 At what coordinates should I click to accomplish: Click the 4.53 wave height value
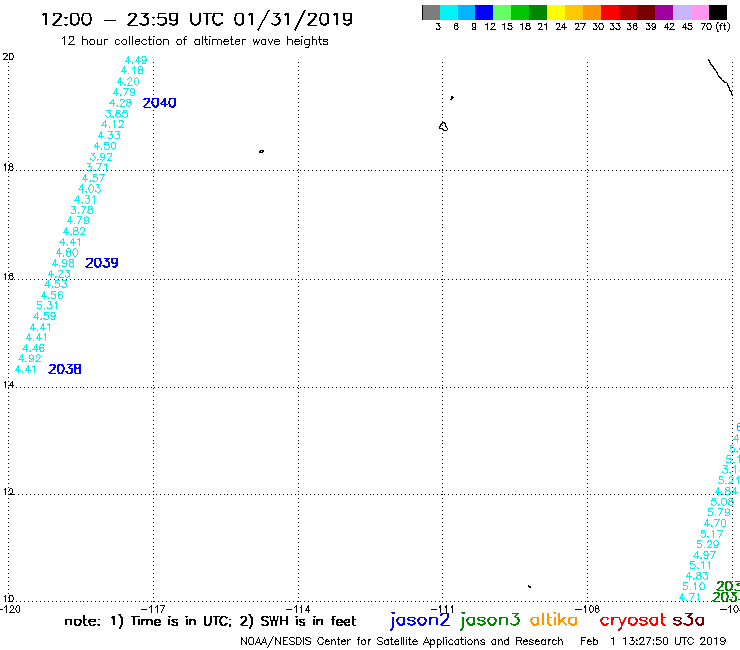pos(56,284)
